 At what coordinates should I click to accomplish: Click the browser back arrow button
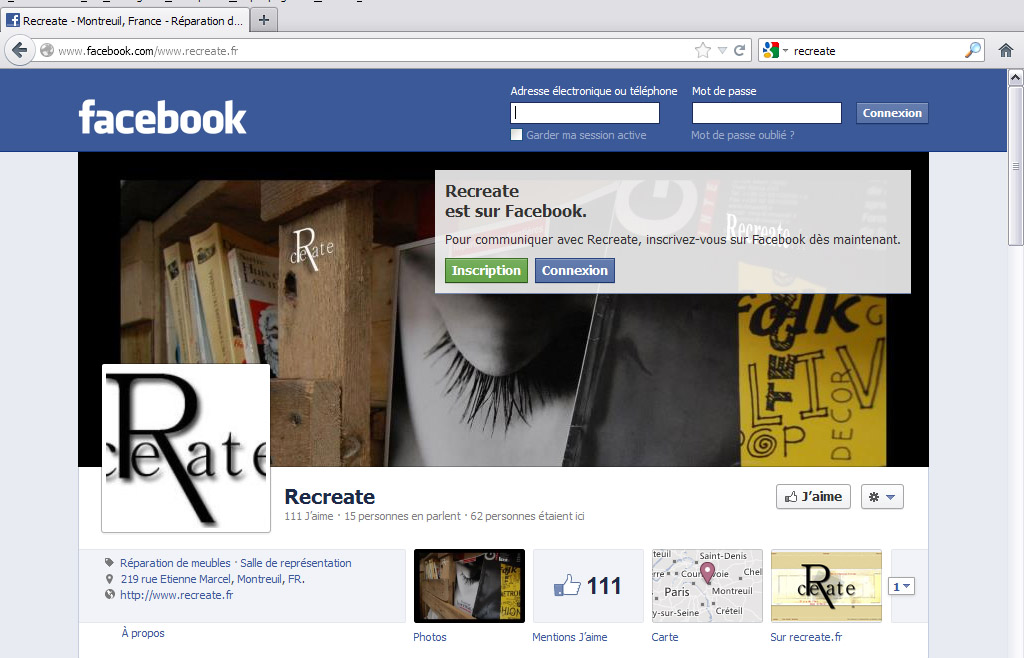(x=20, y=50)
